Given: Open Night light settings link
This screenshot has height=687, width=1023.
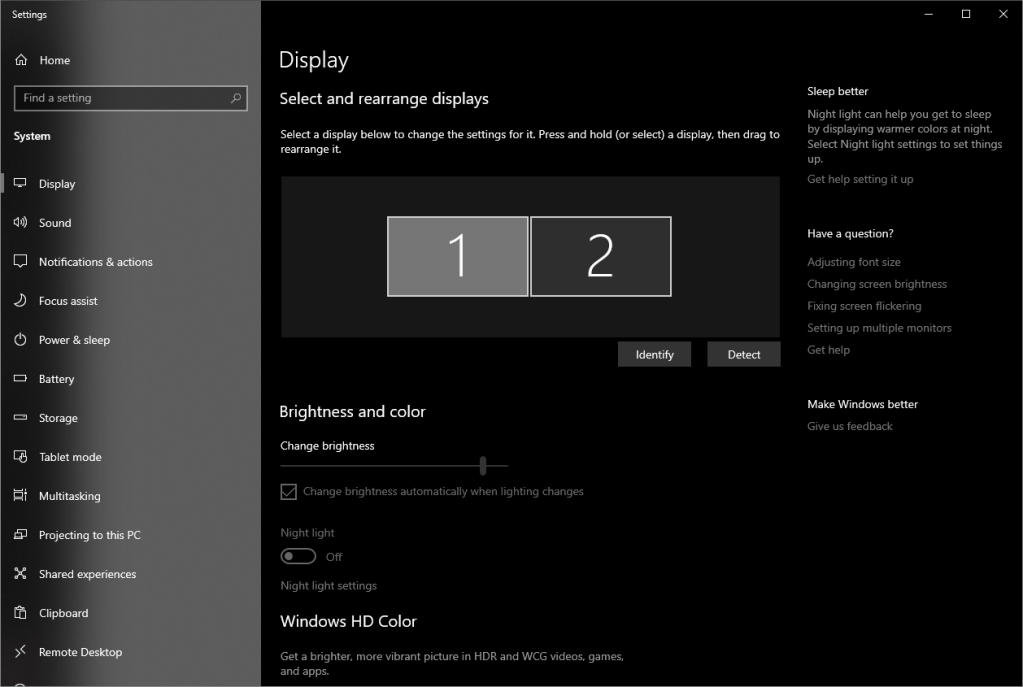Looking at the screenshot, I should pyautogui.click(x=328, y=585).
